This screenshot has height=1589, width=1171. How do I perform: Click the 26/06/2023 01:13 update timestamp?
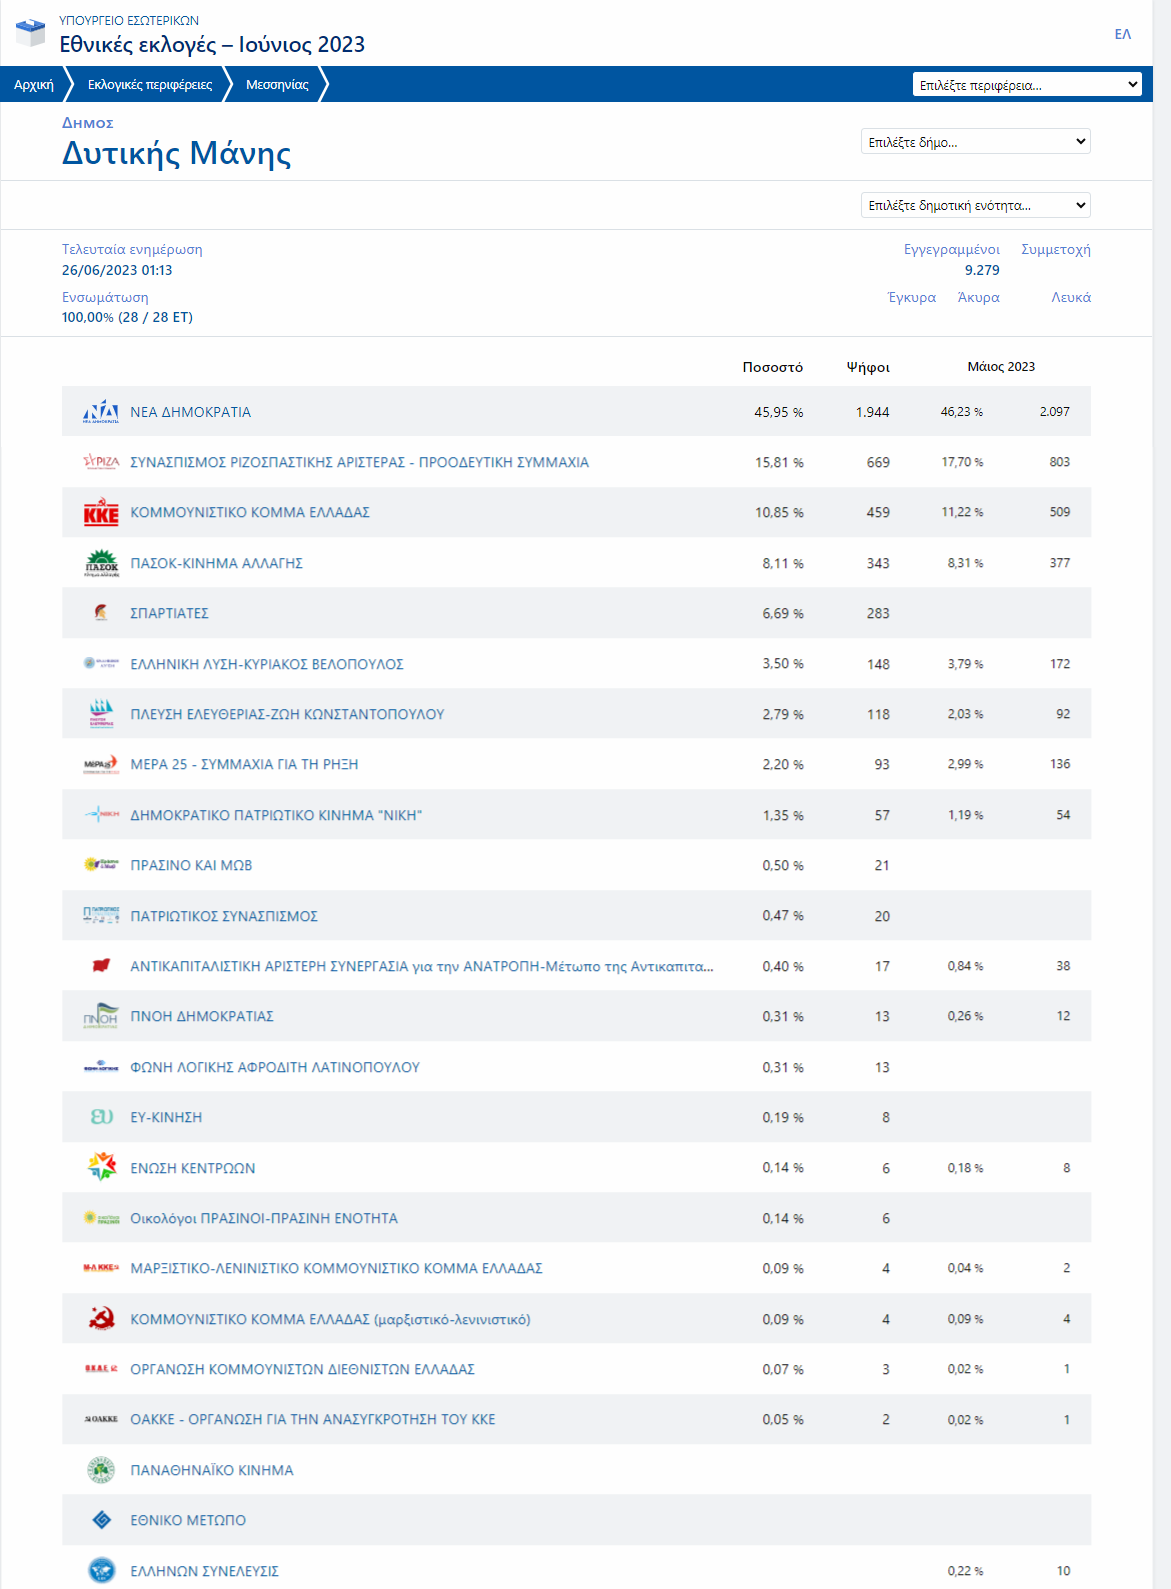[x=117, y=270]
